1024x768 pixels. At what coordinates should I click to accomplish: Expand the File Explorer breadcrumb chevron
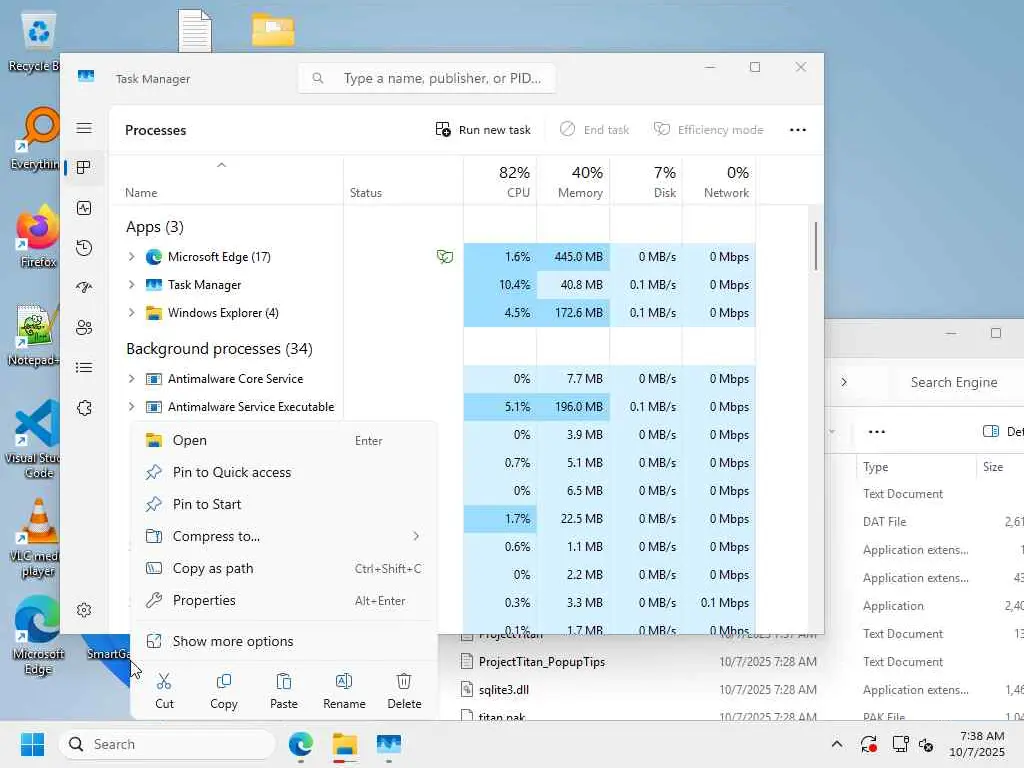click(844, 382)
